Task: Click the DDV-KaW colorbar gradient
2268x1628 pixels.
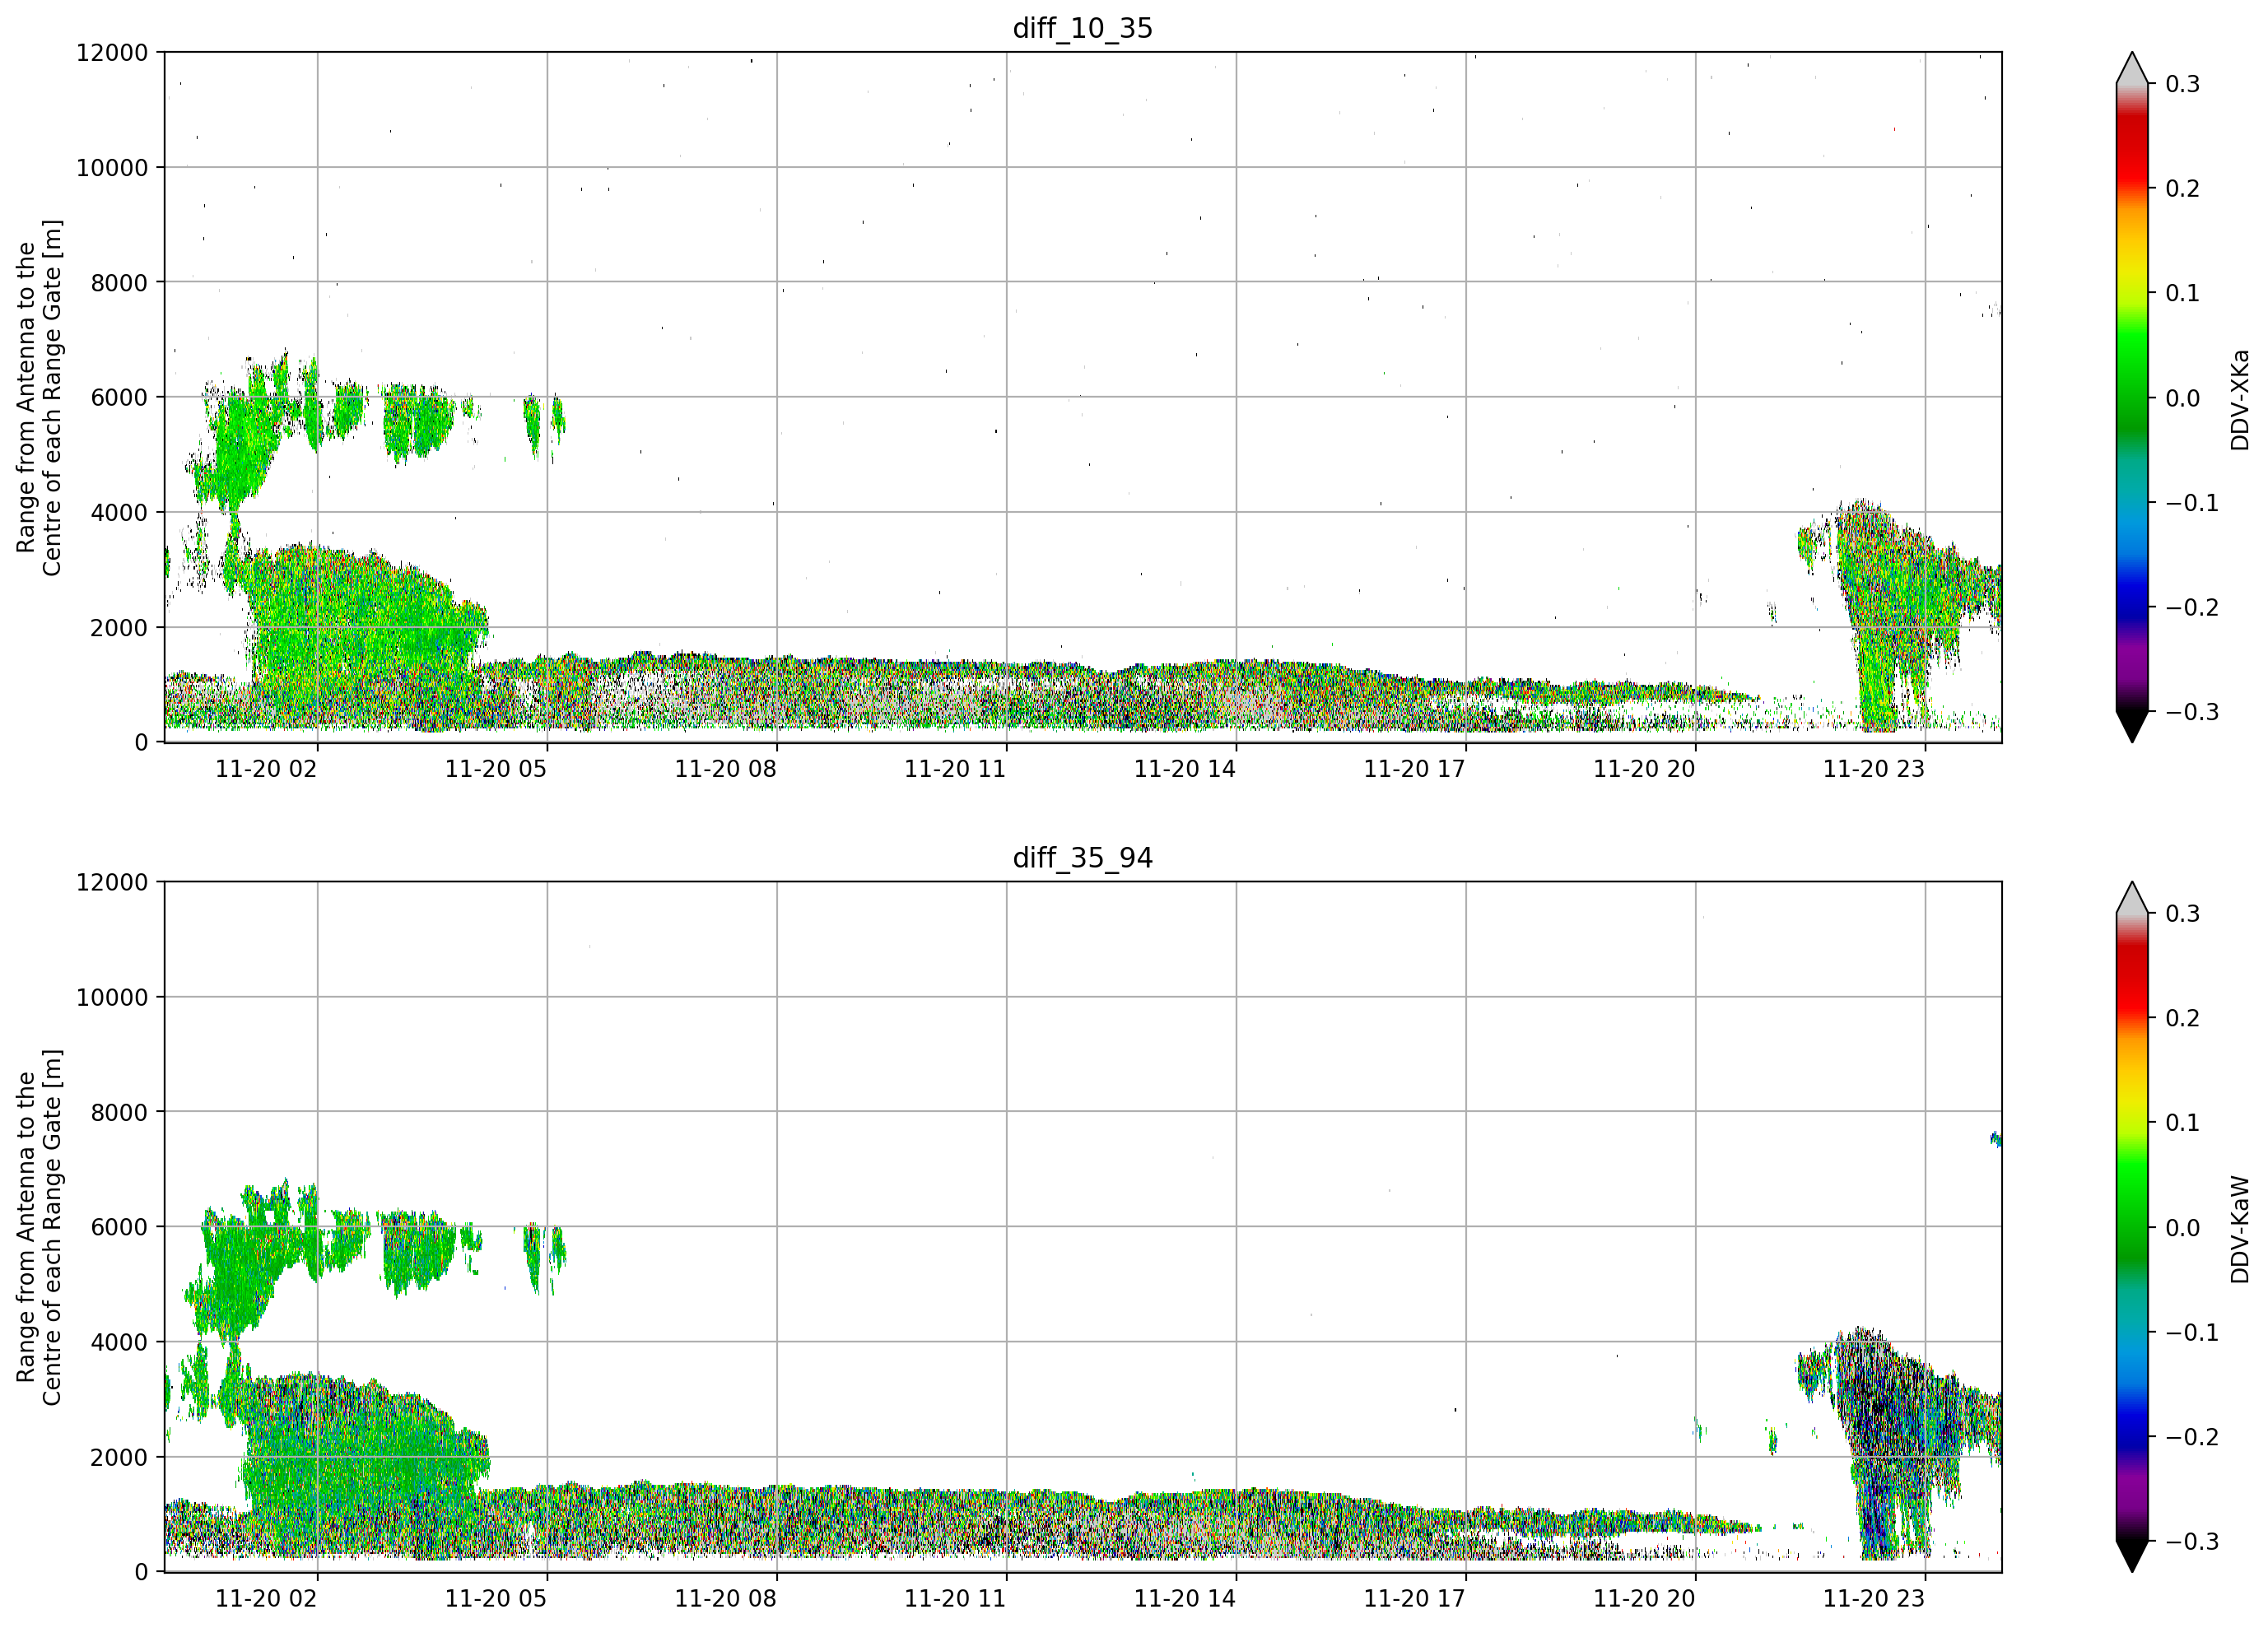Action: (x=2132, y=1227)
